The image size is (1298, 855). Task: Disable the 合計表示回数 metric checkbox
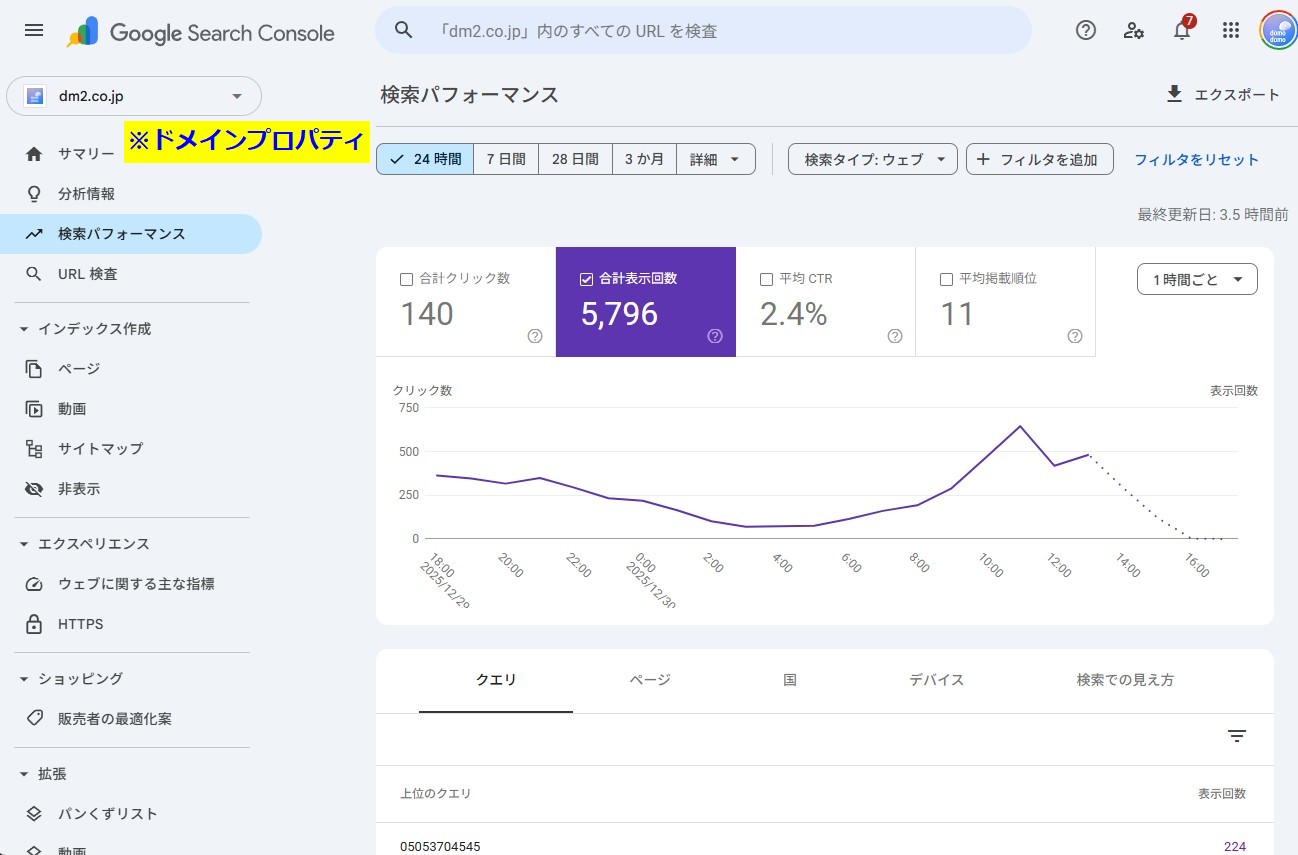(x=586, y=279)
